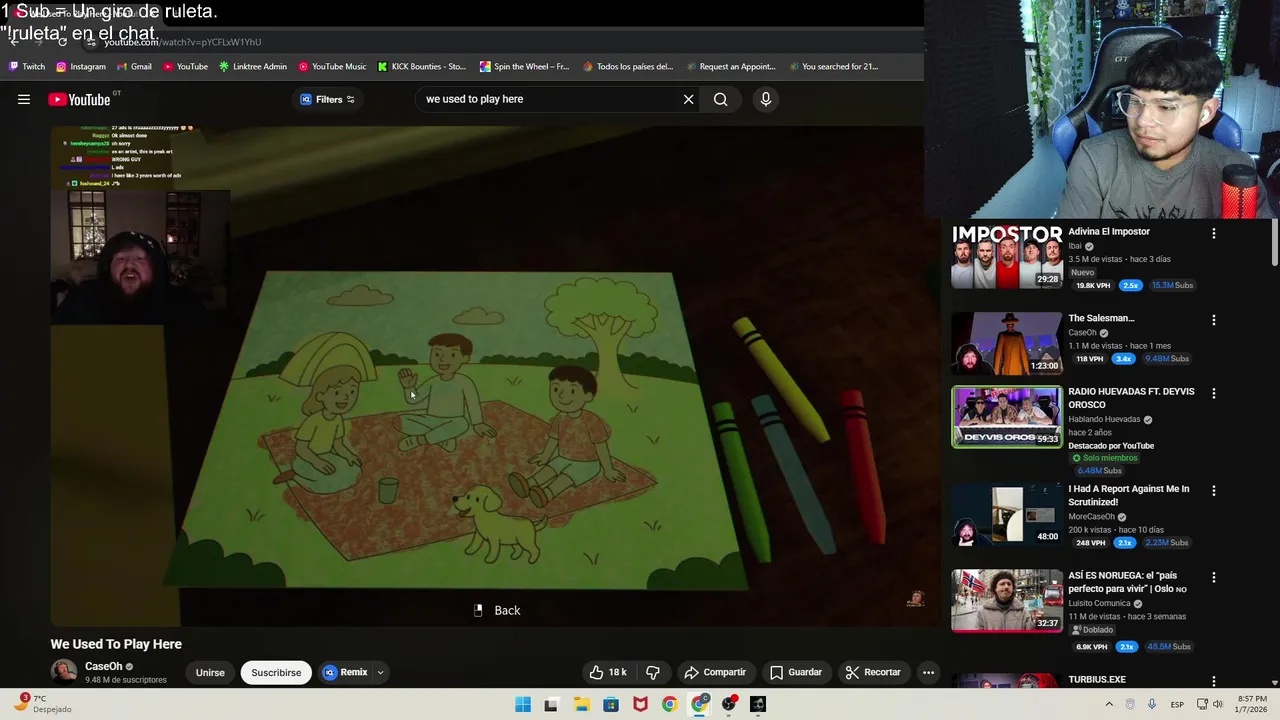This screenshot has width=1280, height=720.
Task: Open options menu for 'TURBIUS.EXE' video
Action: tap(1214, 681)
